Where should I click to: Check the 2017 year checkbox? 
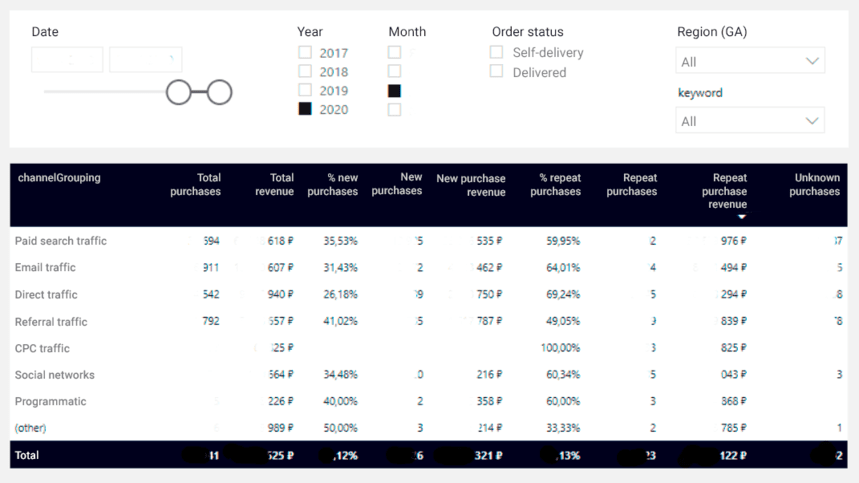[305, 53]
